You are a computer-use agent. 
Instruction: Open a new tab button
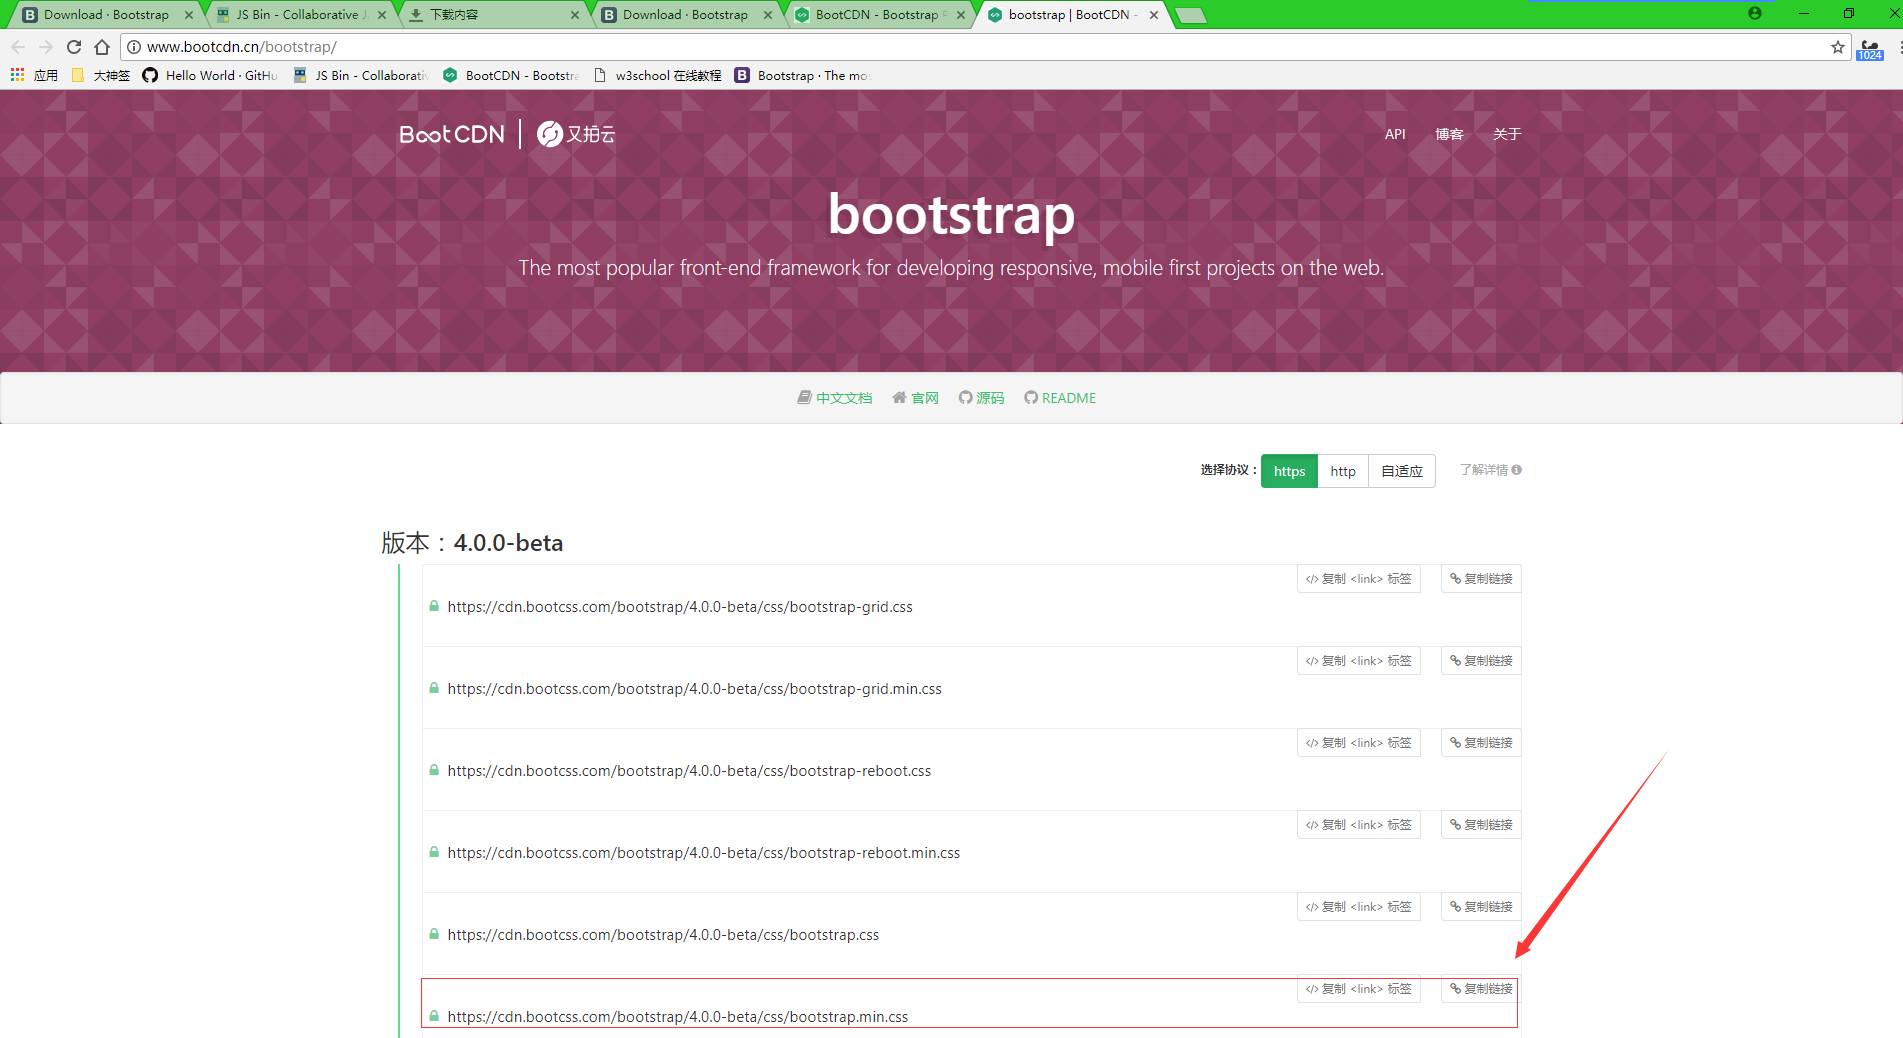pyautogui.click(x=1190, y=15)
